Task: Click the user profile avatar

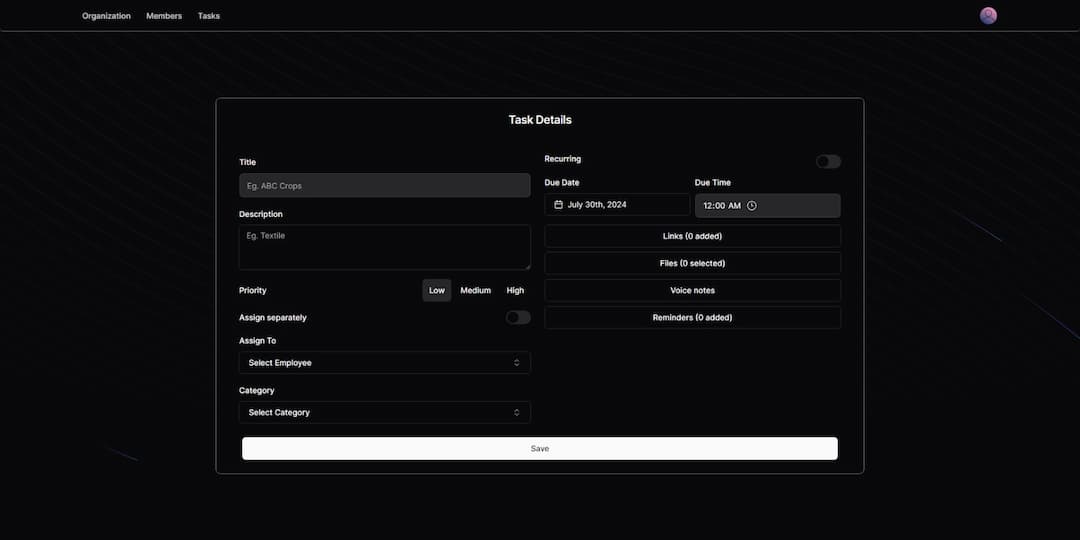Action: coord(988,16)
